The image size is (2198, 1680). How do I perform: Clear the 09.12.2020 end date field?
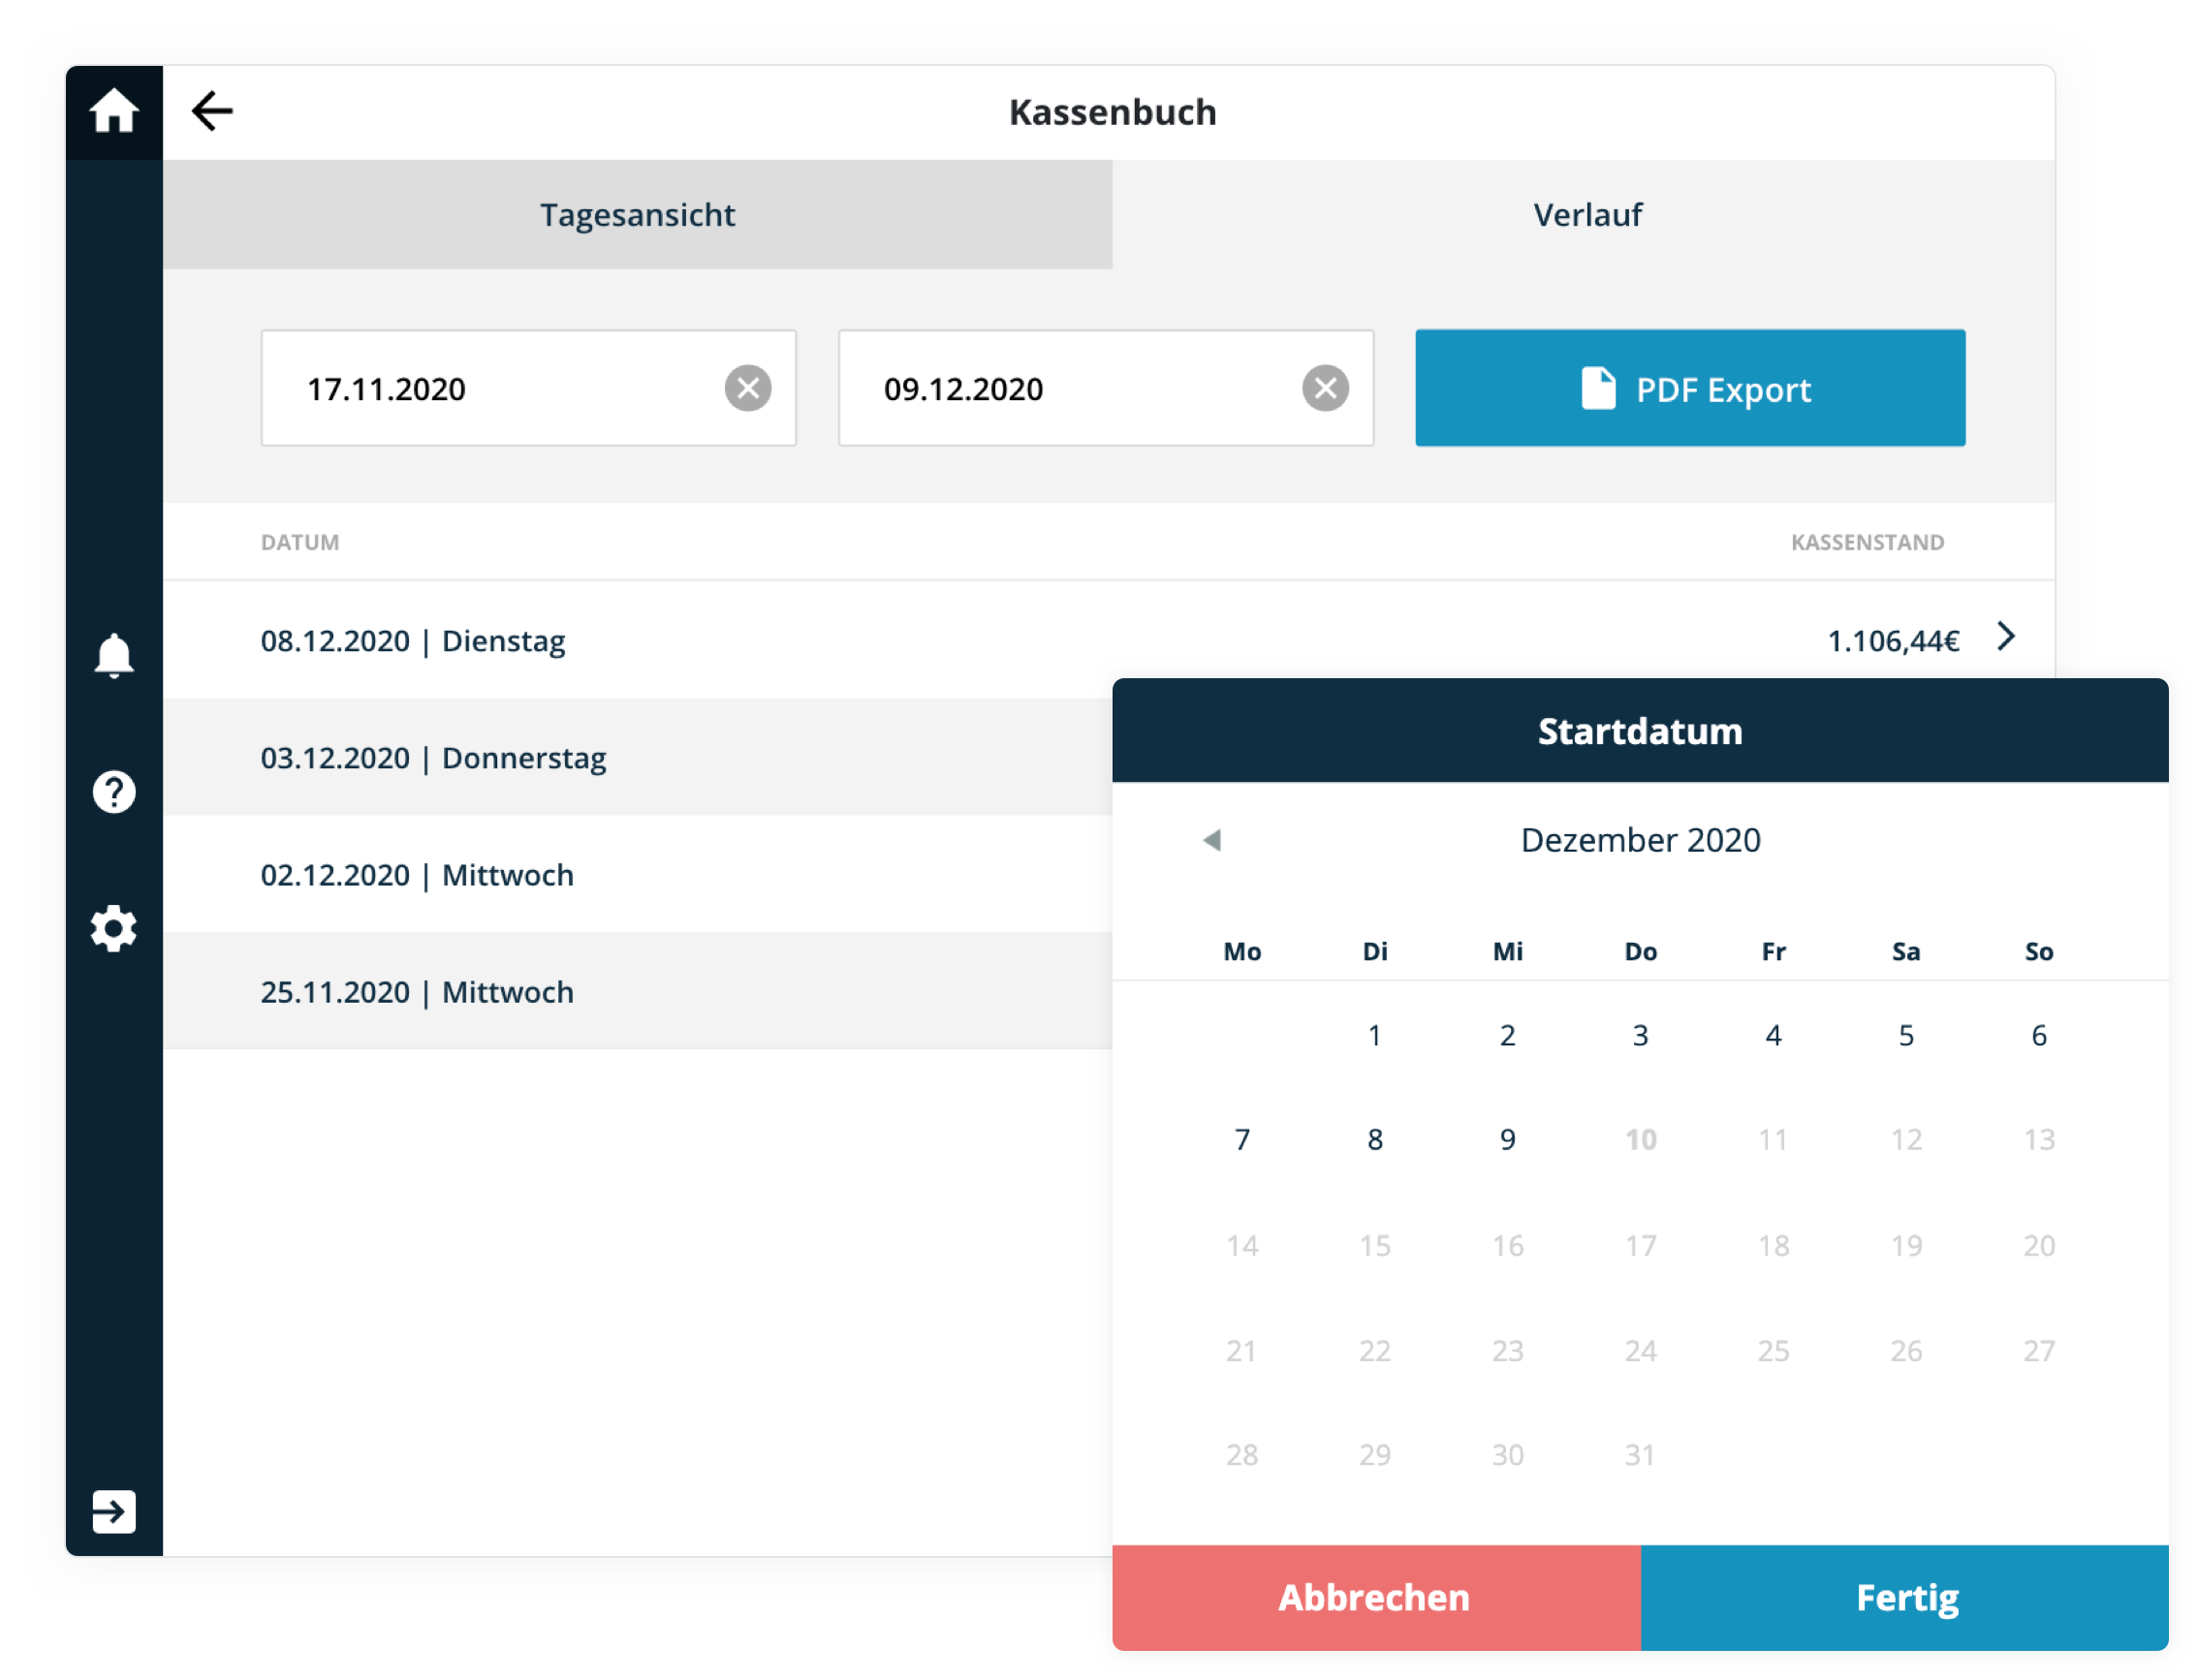[x=1325, y=388]
